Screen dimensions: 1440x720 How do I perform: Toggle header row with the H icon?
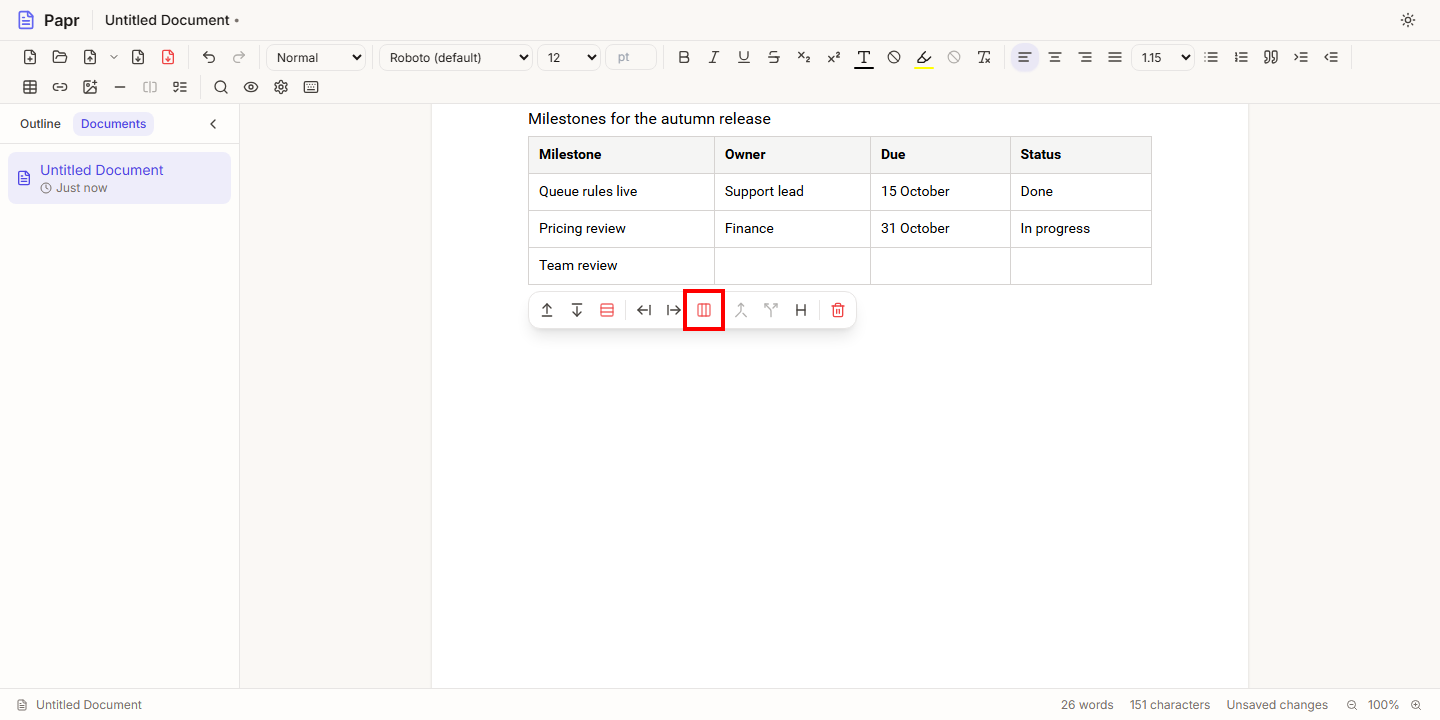801,310
